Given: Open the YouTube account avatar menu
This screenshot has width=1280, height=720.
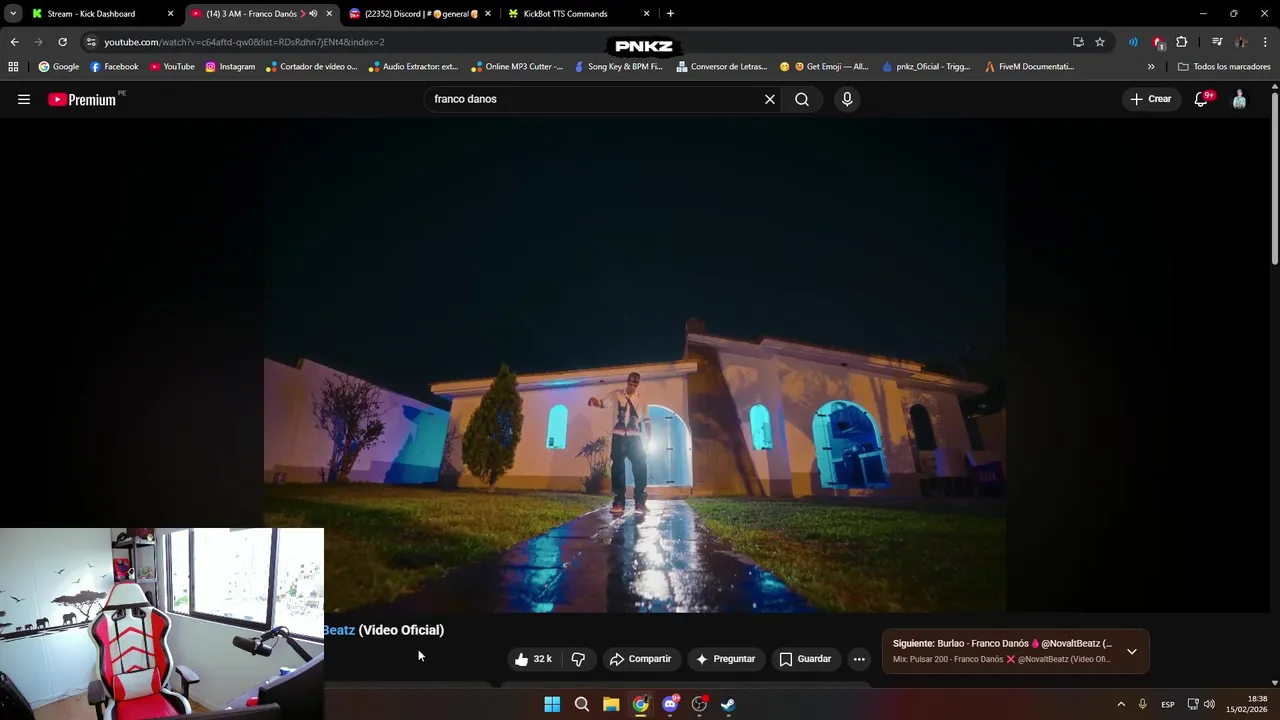Looking at the screenshot, I should pyautogui.click(x=1239, y=99).
